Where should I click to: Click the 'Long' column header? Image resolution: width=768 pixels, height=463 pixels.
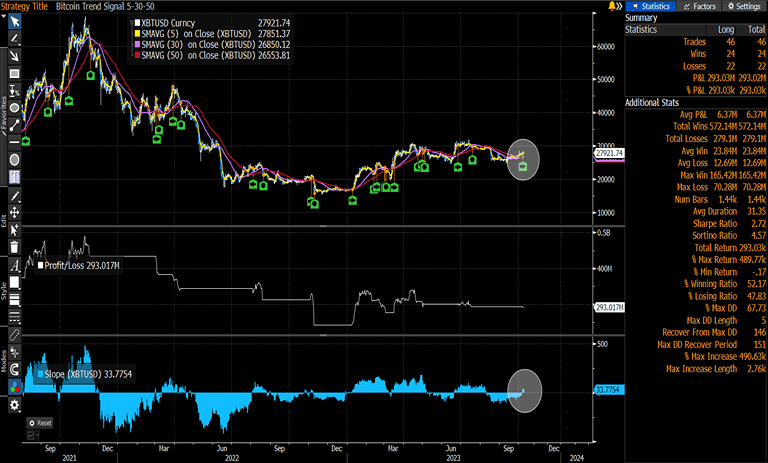pyautogui.click(x=726, y=30)
